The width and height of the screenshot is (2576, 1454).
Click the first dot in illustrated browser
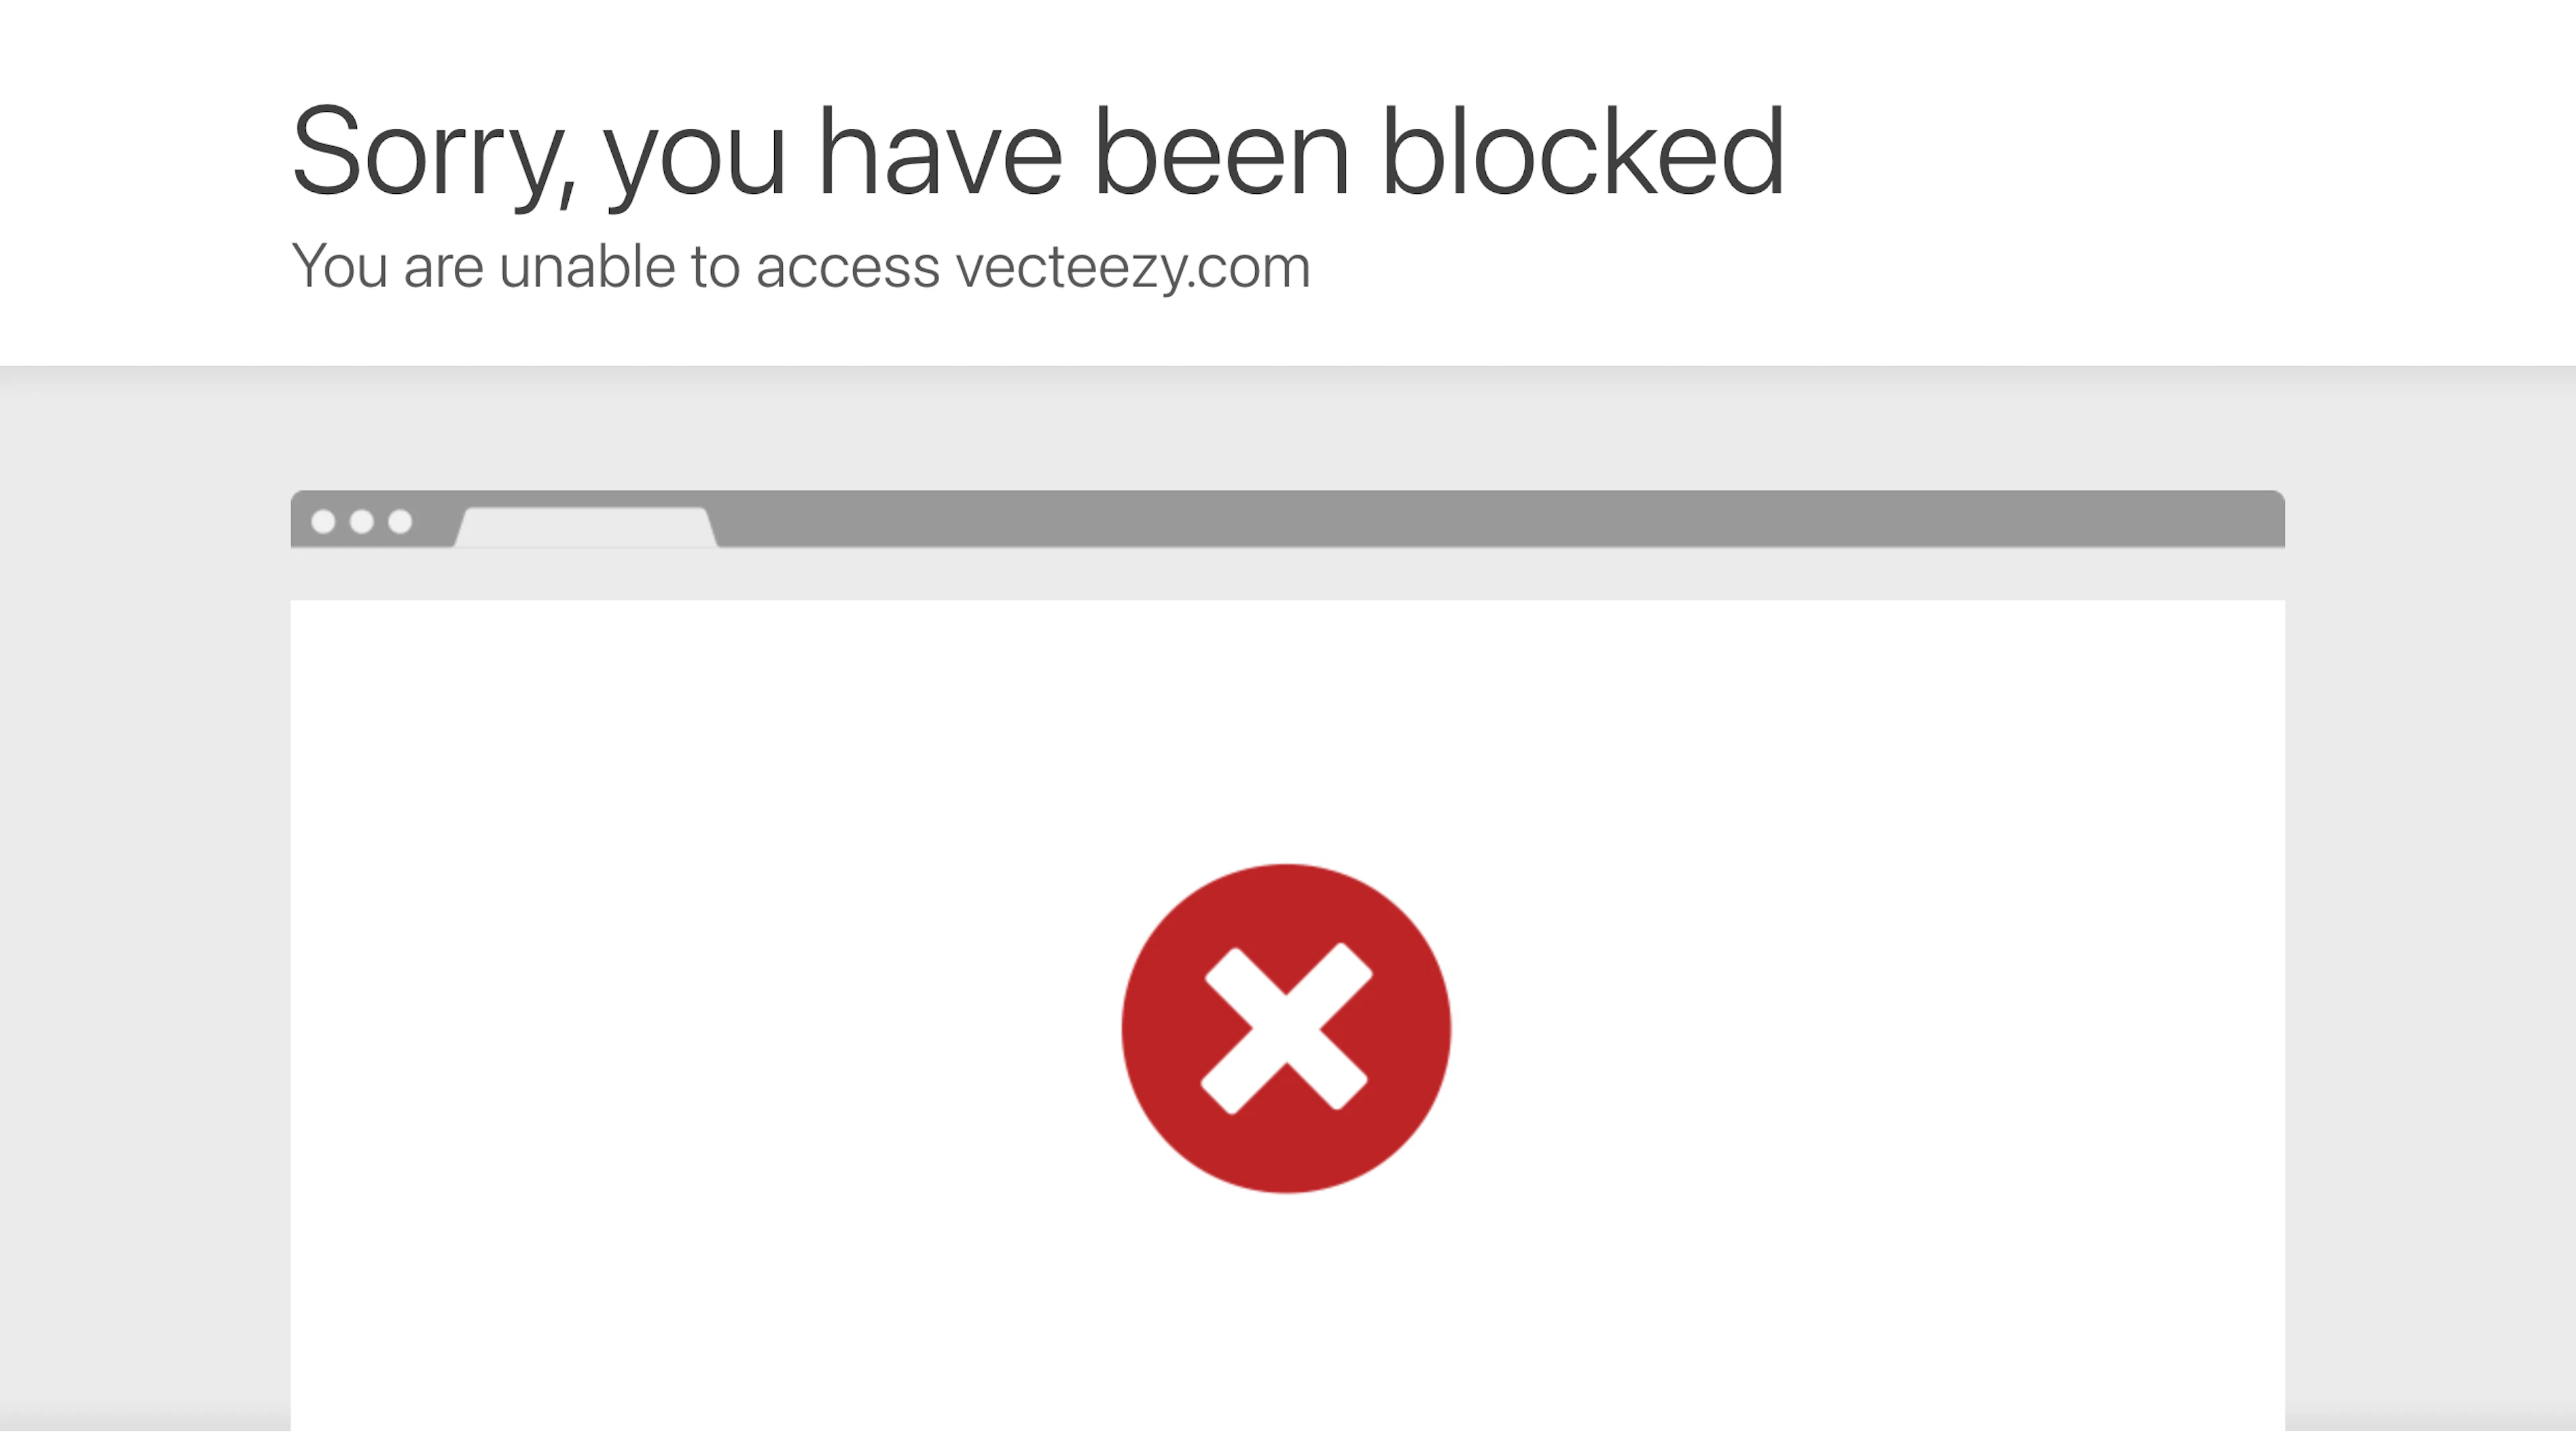323,521
